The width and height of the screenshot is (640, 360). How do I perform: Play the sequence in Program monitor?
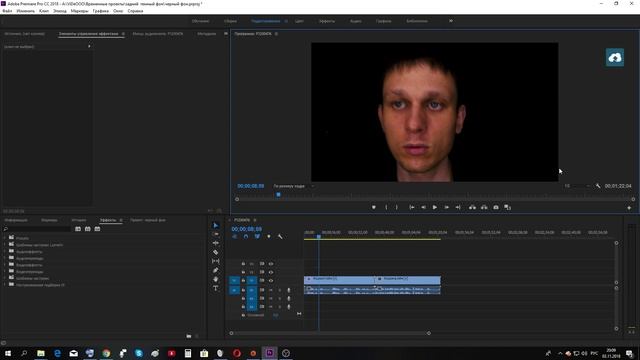[x=435, y=207]
